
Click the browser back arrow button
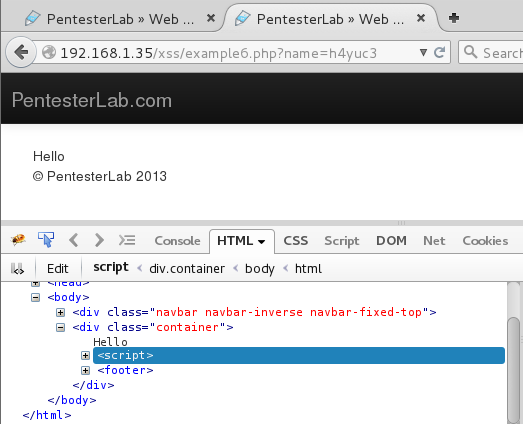point(21,52)
